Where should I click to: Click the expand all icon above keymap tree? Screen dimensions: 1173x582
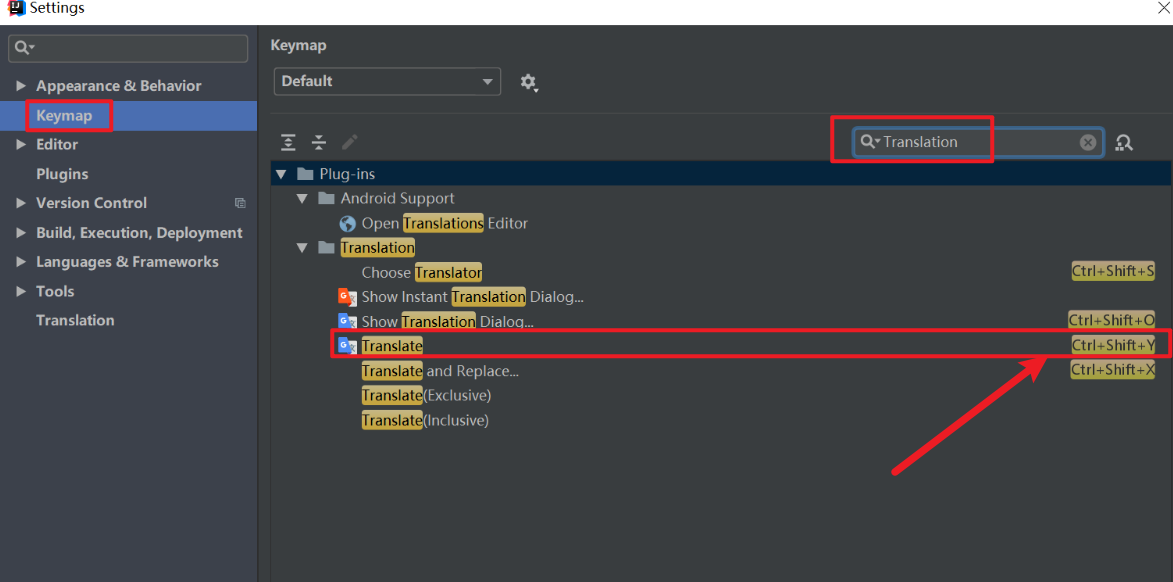288,142
